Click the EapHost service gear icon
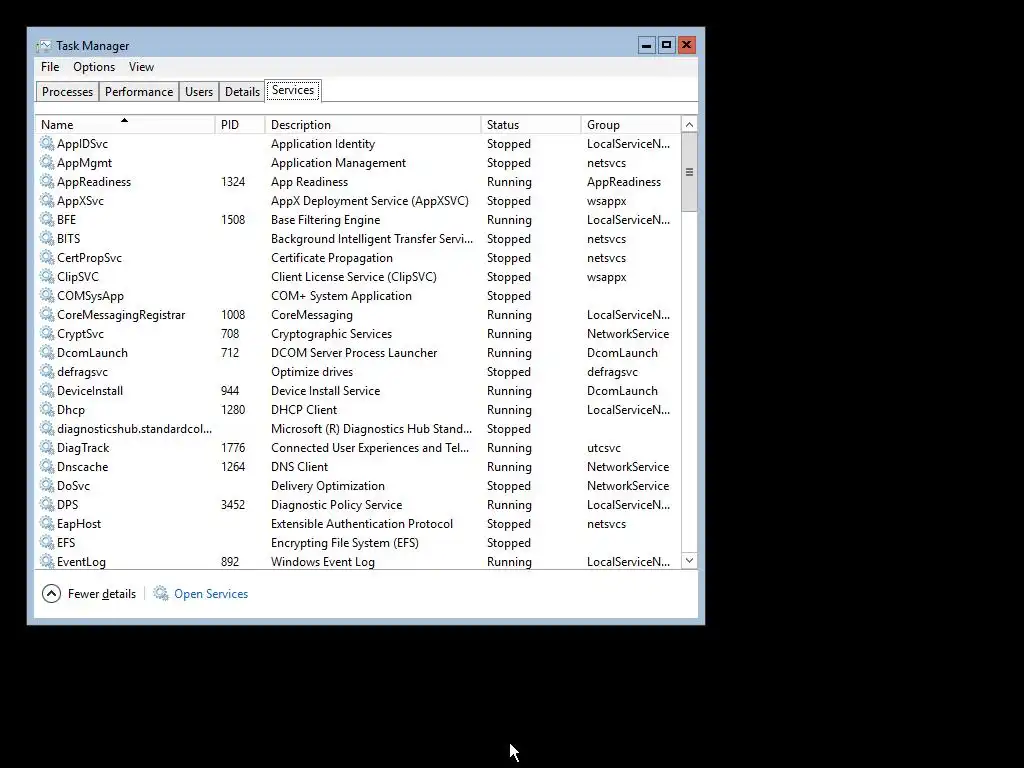1024x768 pixels. pyautogui.click(x=47, y=522)
